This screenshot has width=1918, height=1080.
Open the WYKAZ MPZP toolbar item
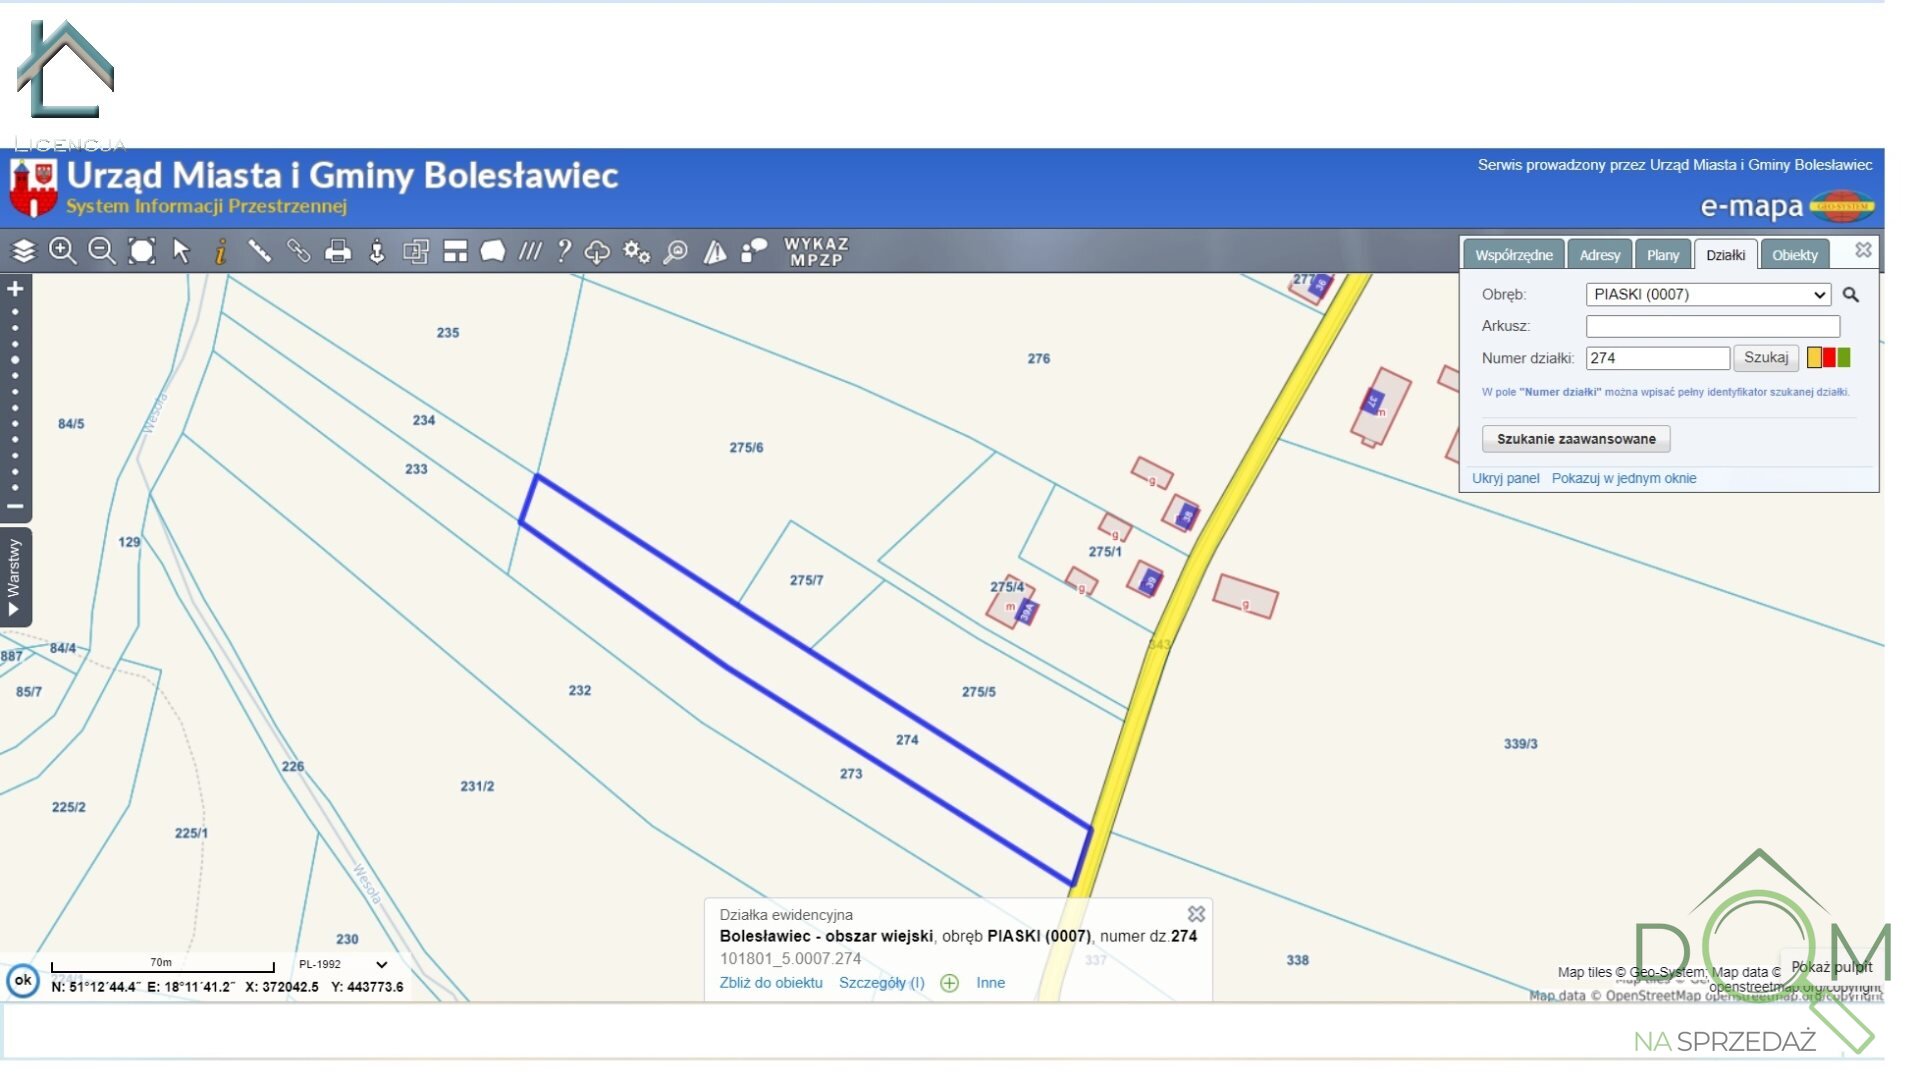[816, 252]
